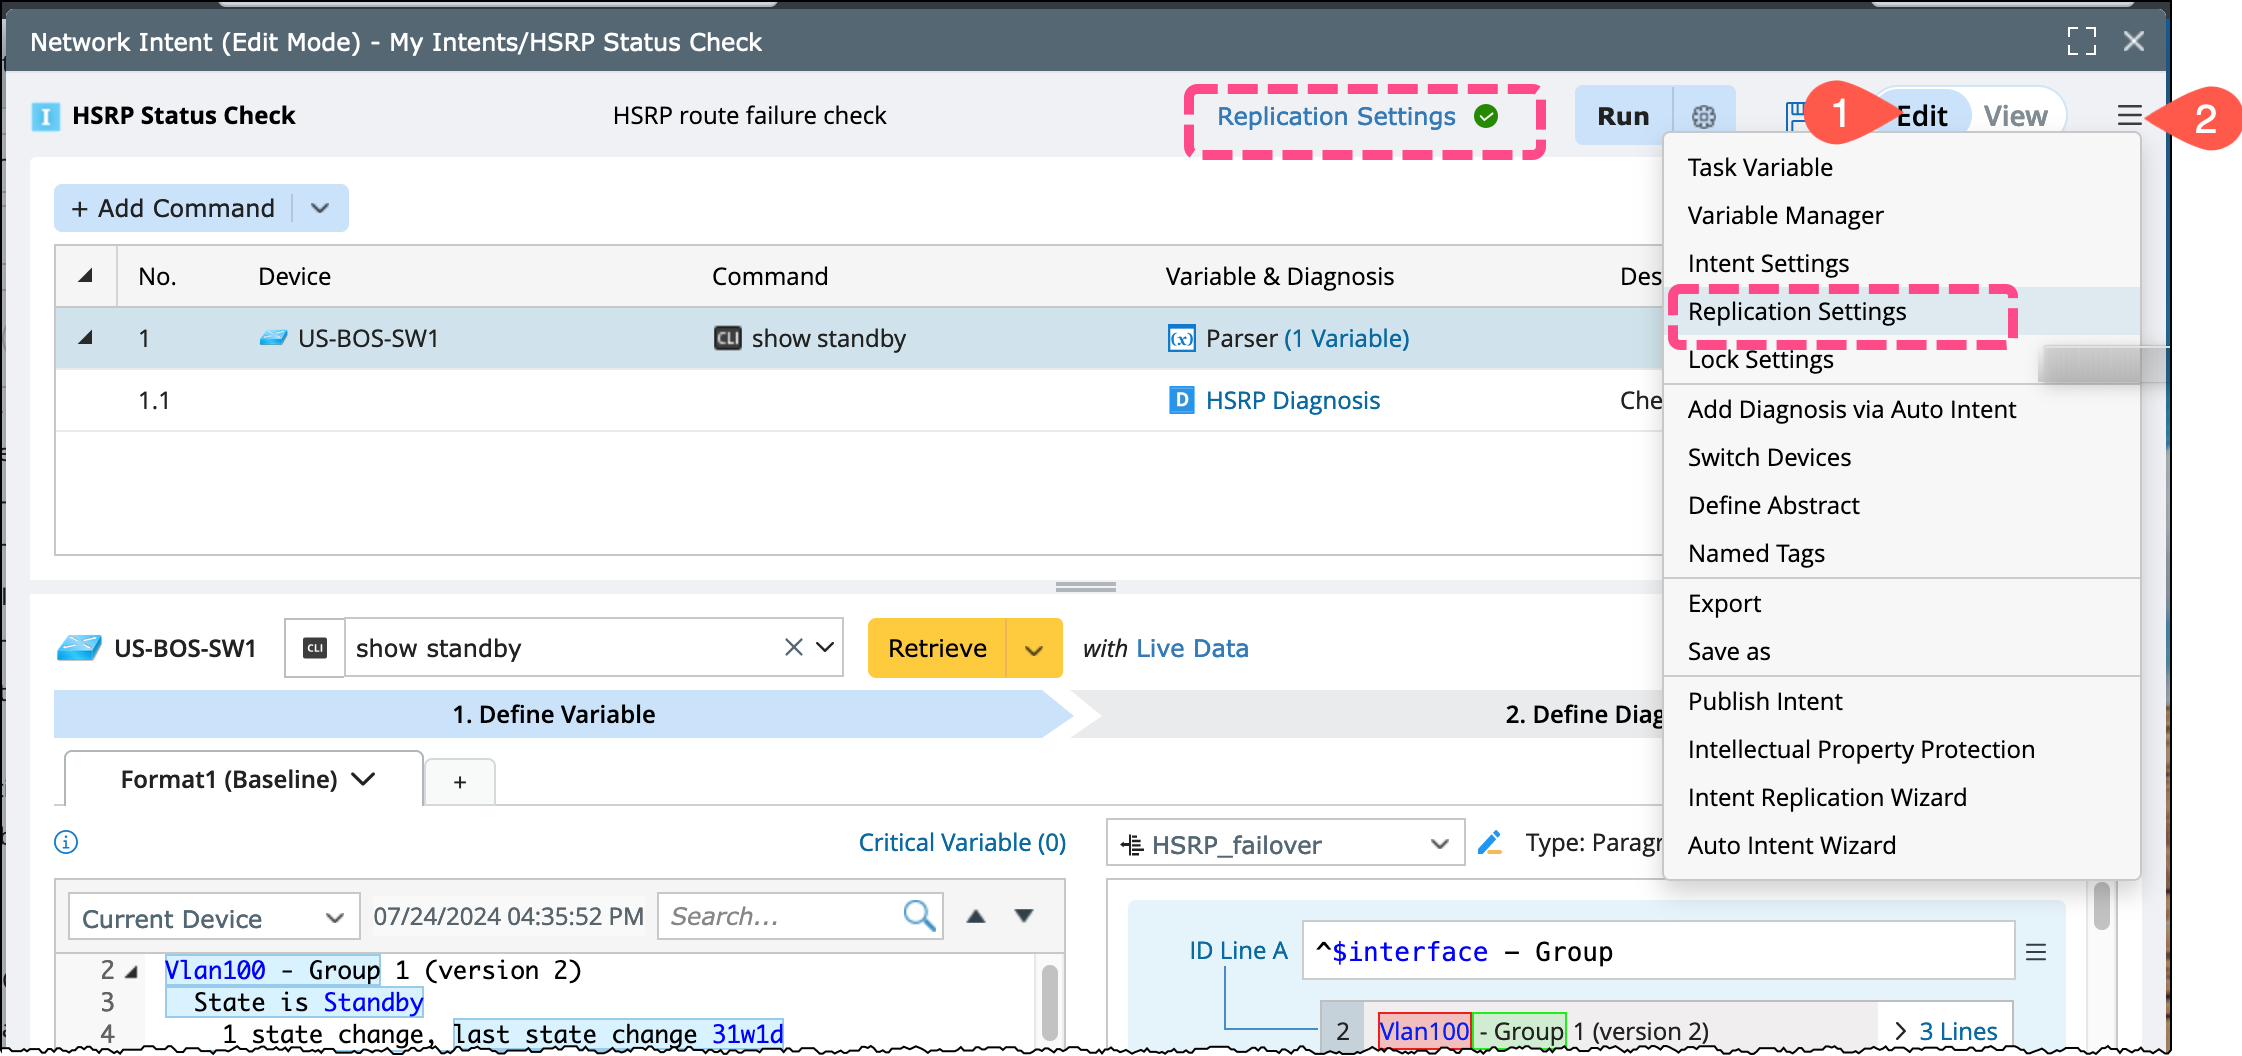Jump to previous search result arrow
The image size is (2242, 1056).
pyautogui.click(x=976, y=916)
